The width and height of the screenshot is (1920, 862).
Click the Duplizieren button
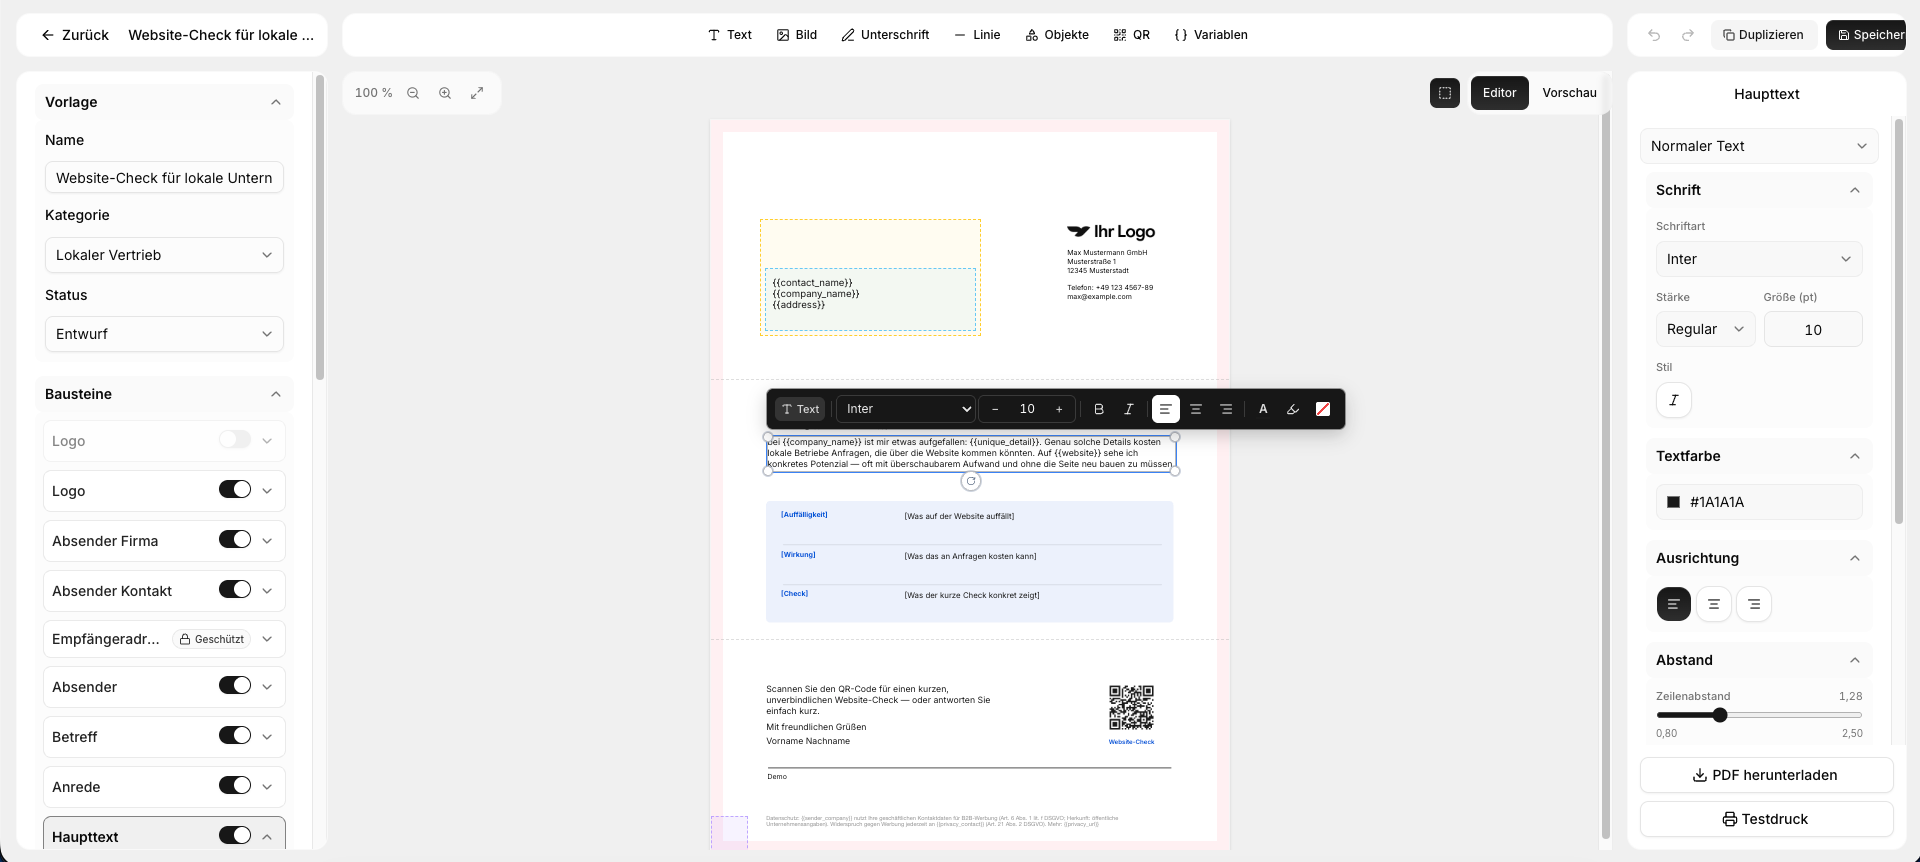(1763, 35)
